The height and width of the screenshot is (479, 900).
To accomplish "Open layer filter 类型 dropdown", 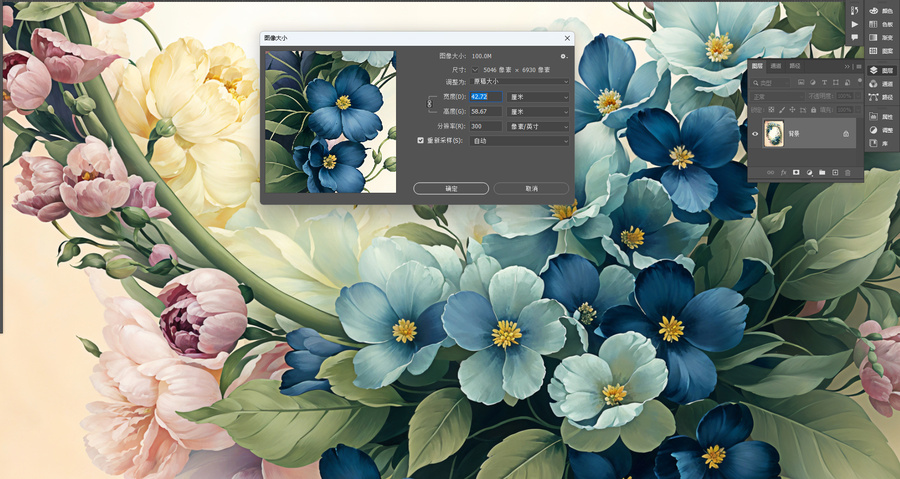I will point(770,83).
